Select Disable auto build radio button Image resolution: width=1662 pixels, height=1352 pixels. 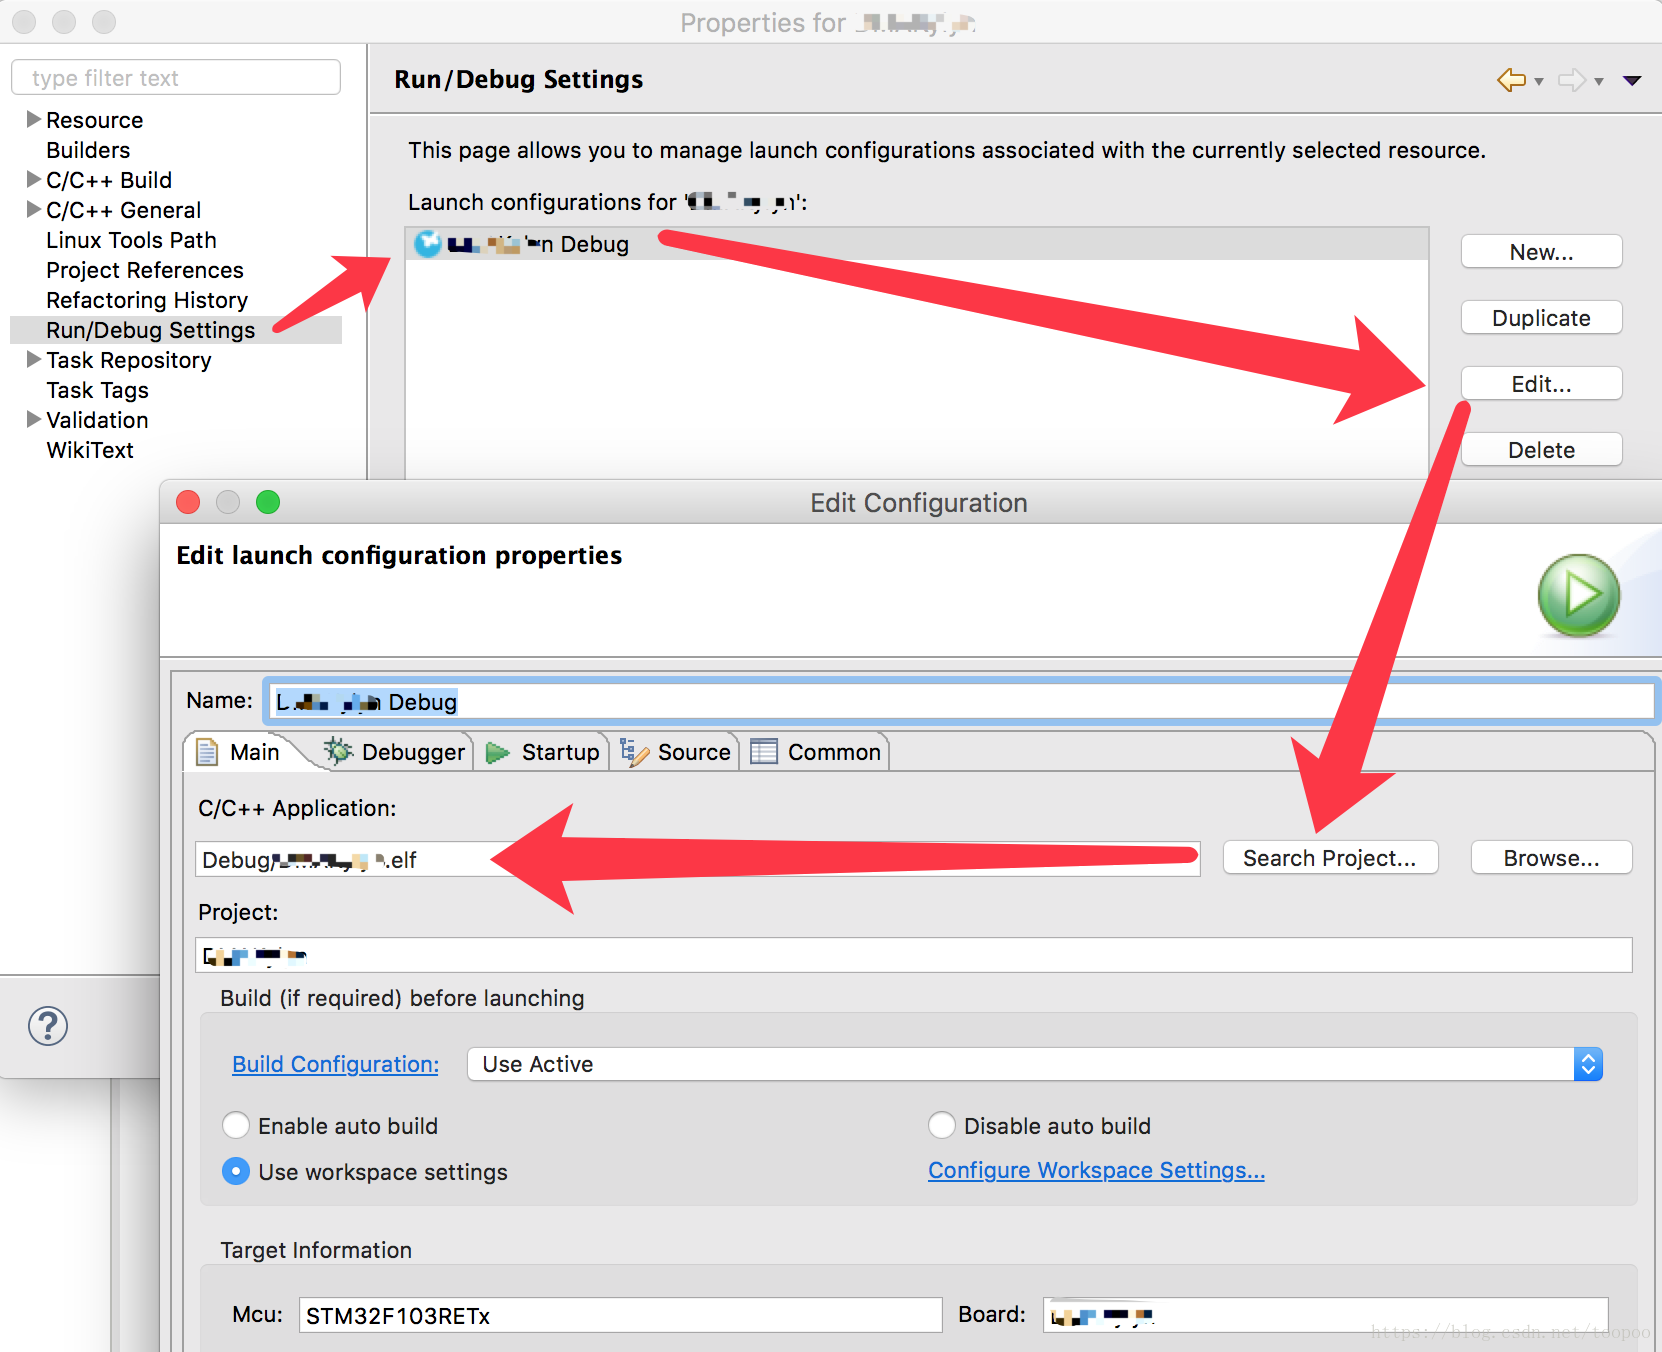click(942, 1126)
